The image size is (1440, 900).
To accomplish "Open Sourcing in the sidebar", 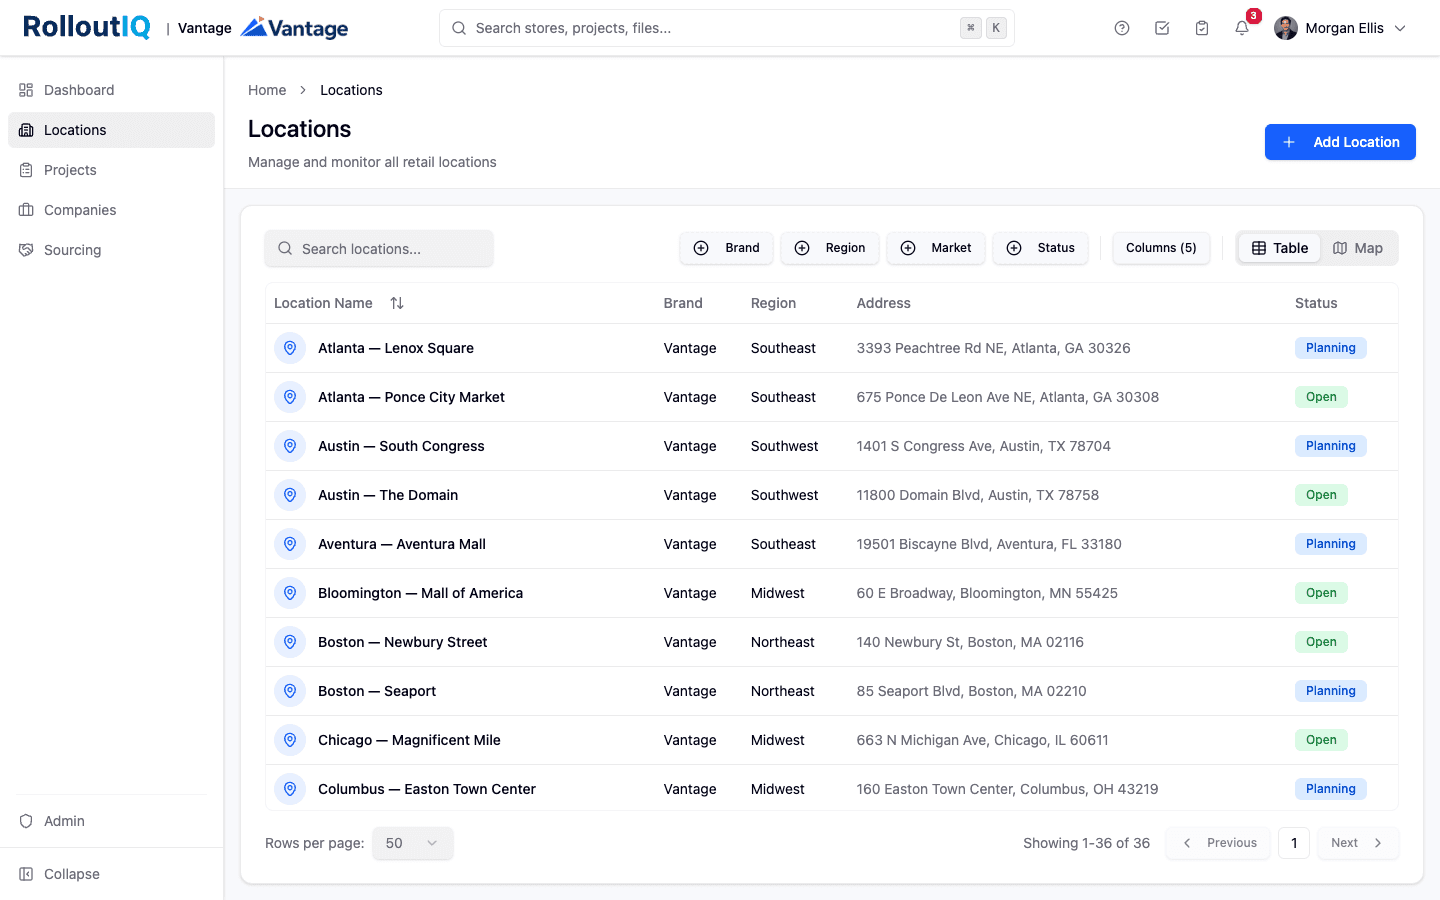I will point(111,250).
